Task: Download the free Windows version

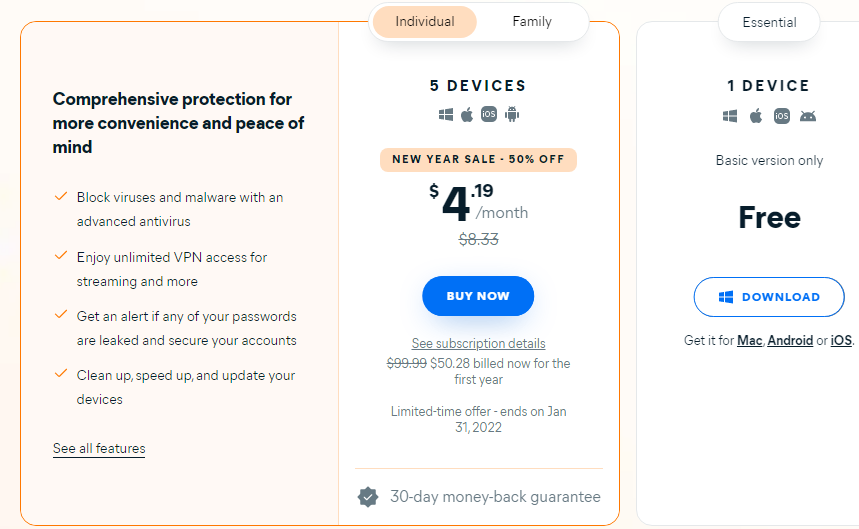Action: coord(769,297)
